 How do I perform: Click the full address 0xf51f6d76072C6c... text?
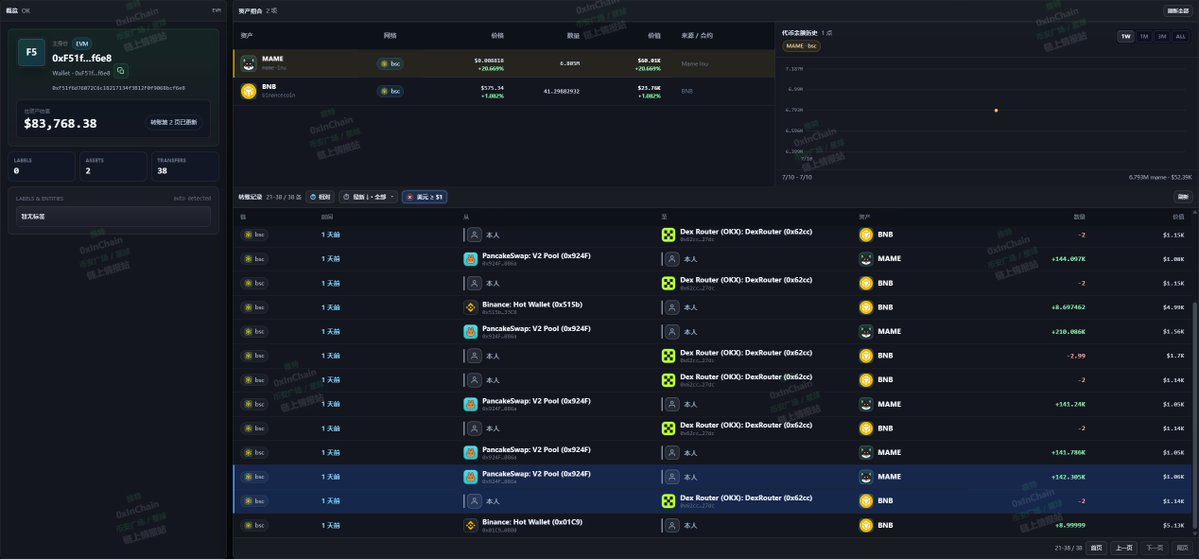point(119,88)
